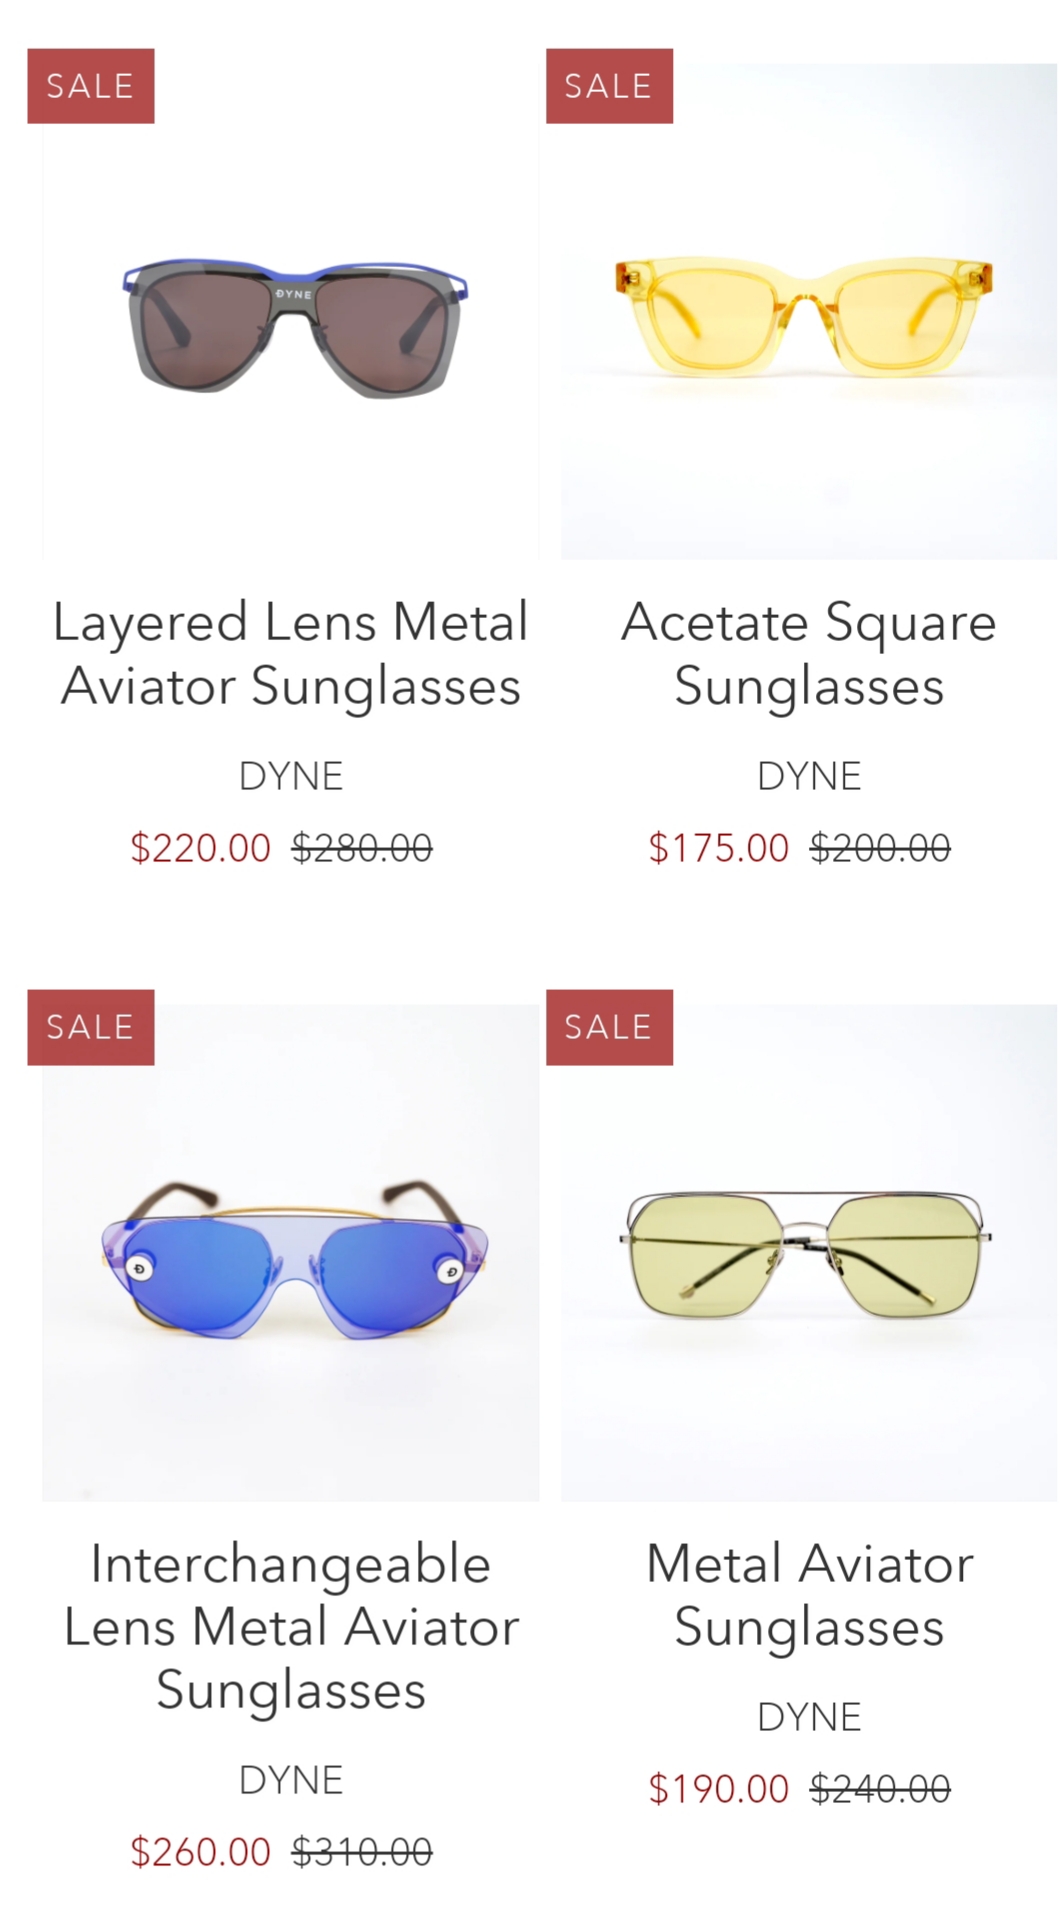Click the DYNE brand under Interchangeable Lens sunglasses
1059x1920 pixels.
[x=290, y=1780]
